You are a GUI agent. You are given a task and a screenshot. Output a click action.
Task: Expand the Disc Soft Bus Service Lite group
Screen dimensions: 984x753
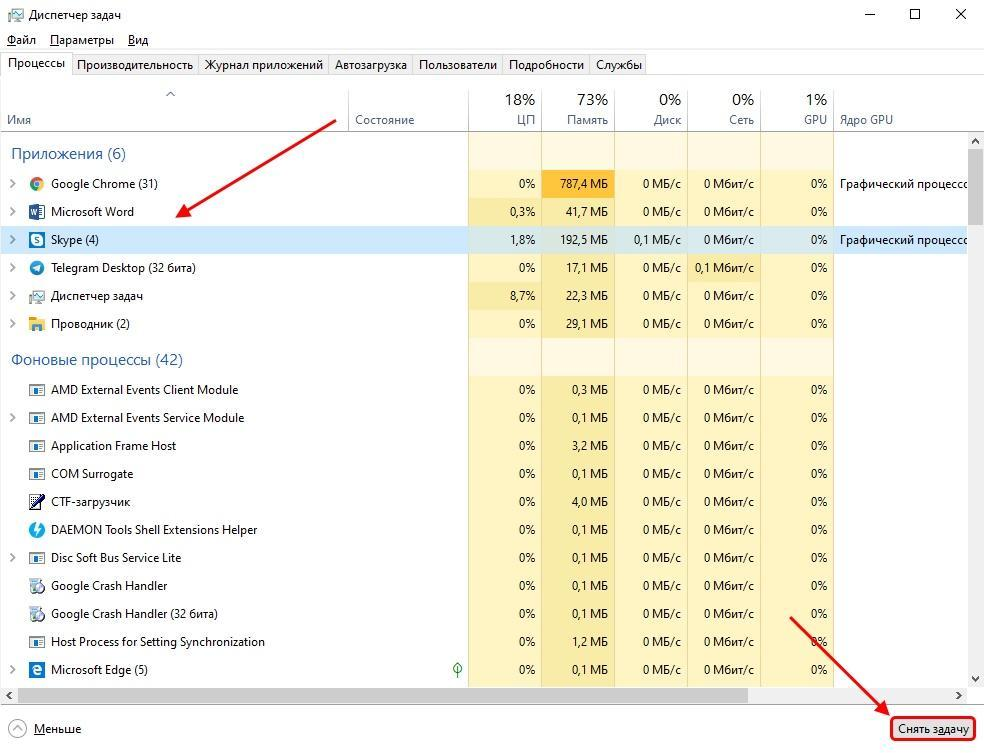pyautogui.click(x=13, y=558)
